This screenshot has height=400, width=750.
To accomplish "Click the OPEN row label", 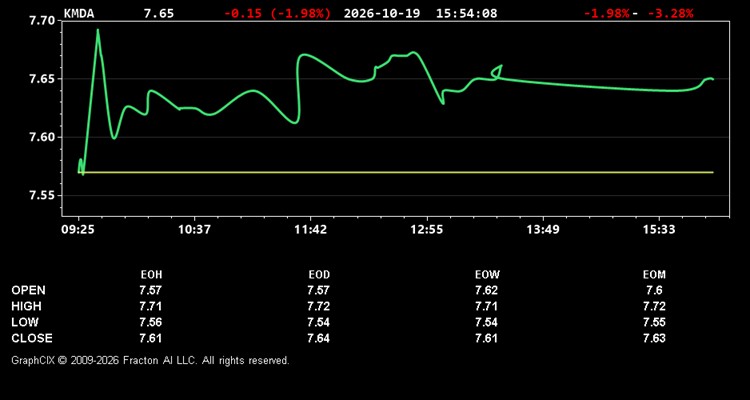I will pos(29,290).
